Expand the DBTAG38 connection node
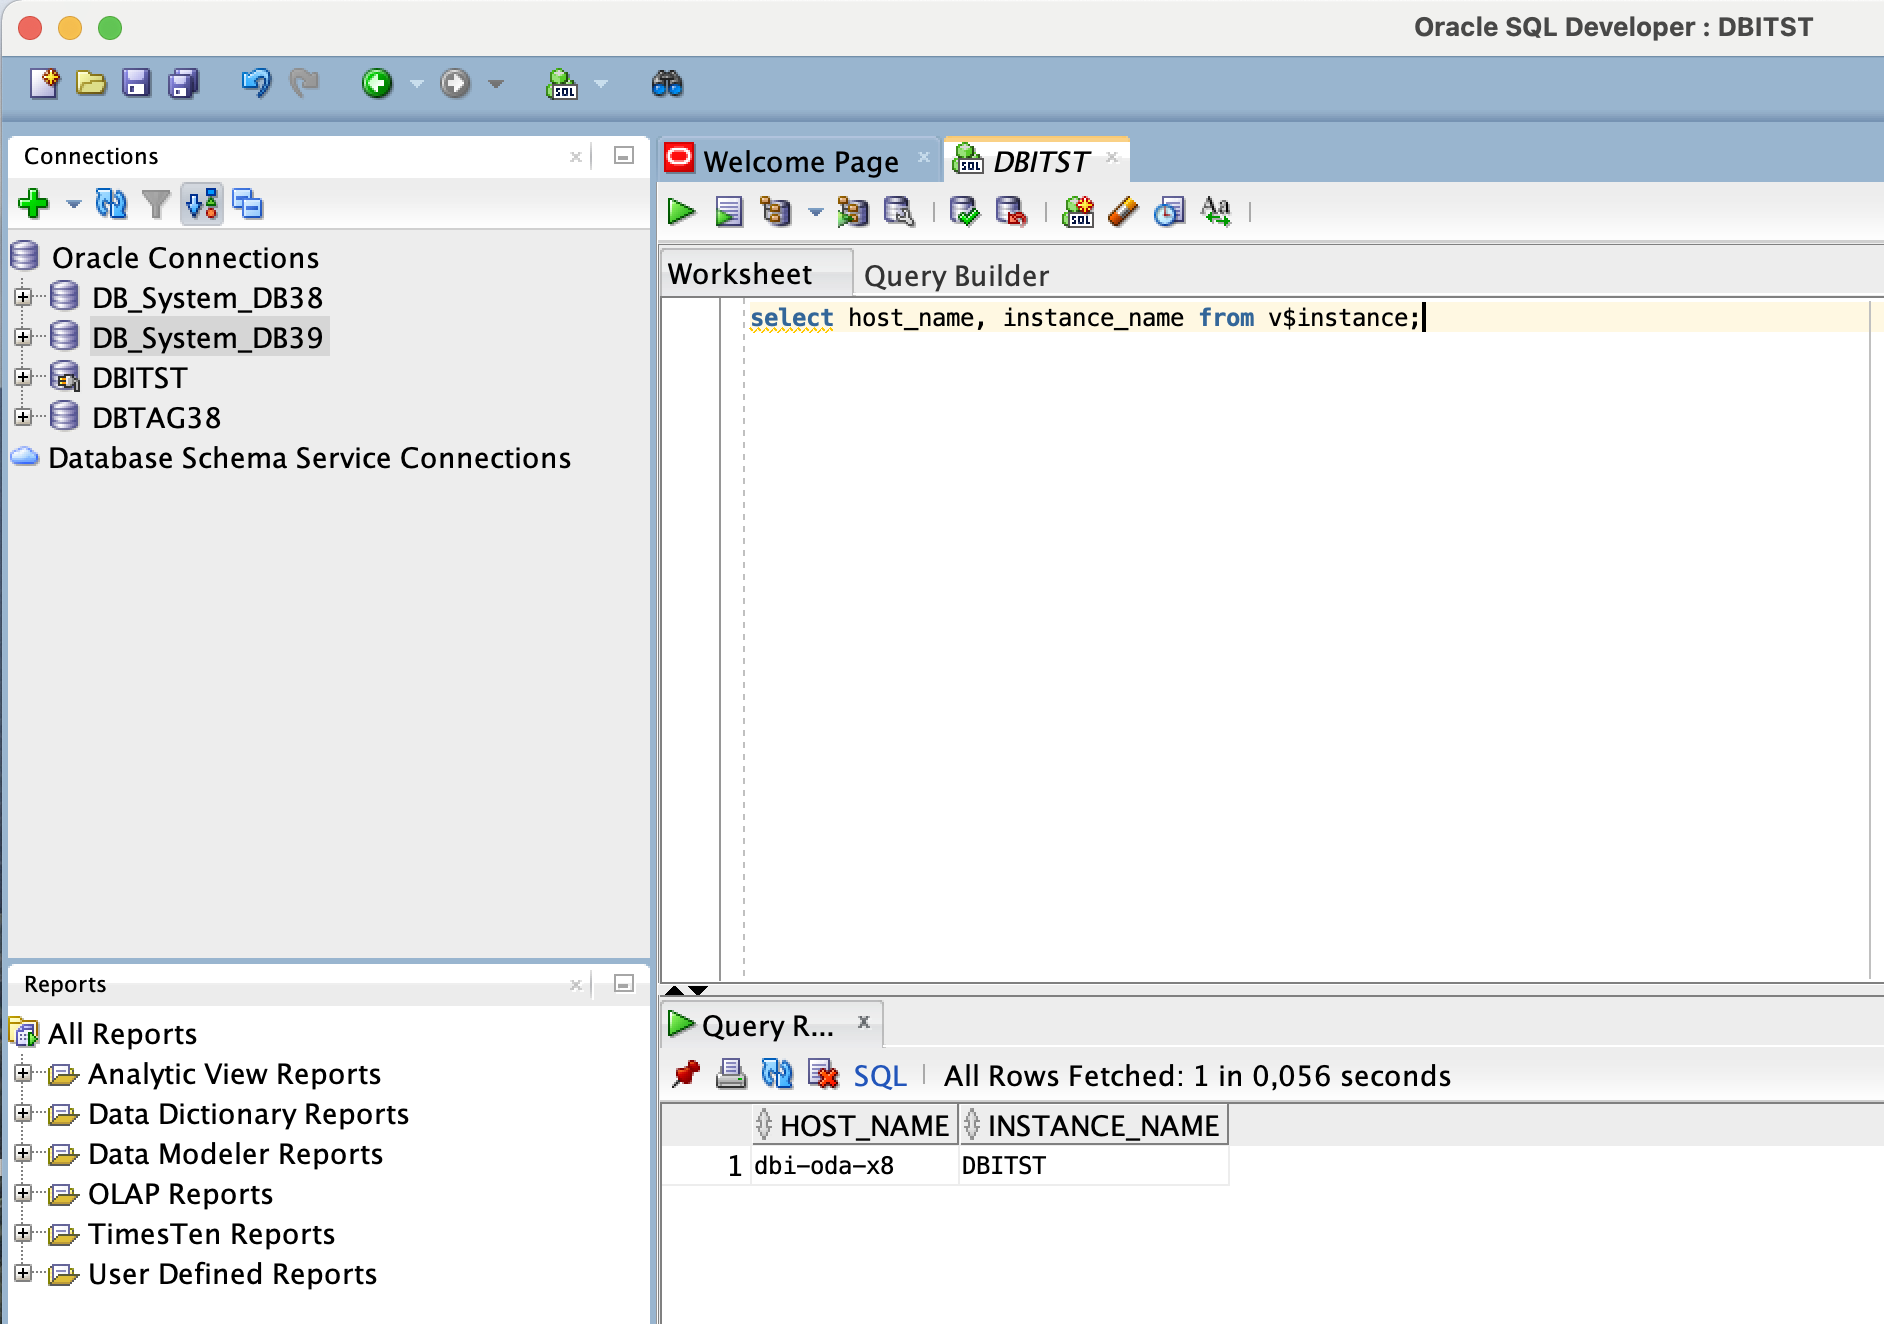 point(23,417)
